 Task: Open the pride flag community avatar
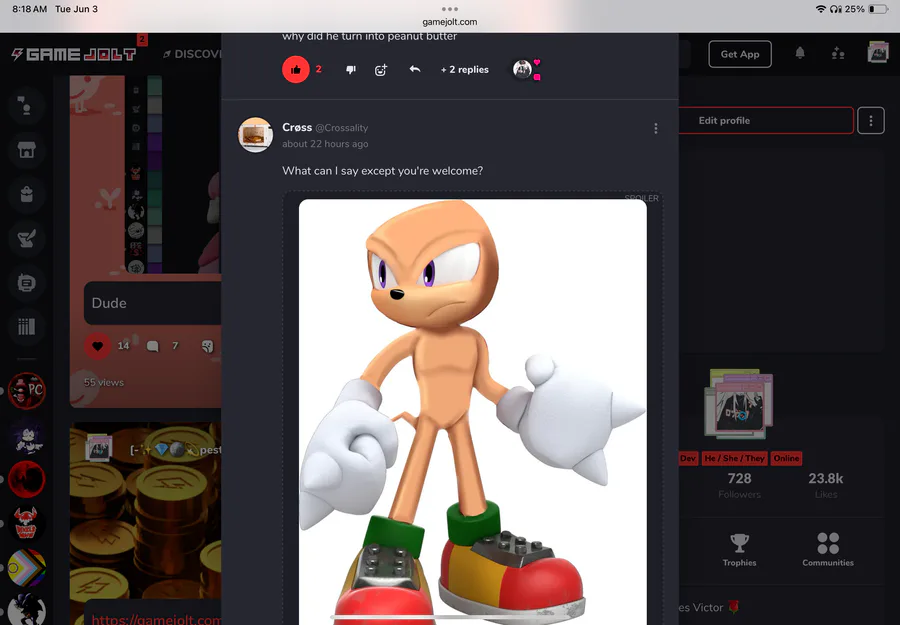click(x=26, y=568)
